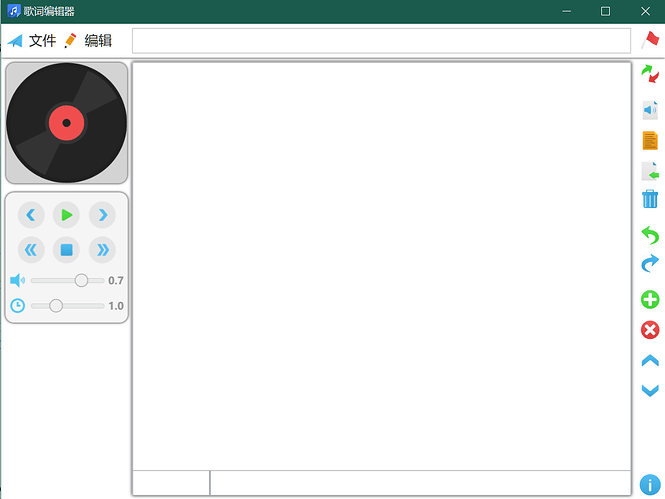
Task: Maximize the 歌词编辑器 window
Action: [x=605, y=11]
